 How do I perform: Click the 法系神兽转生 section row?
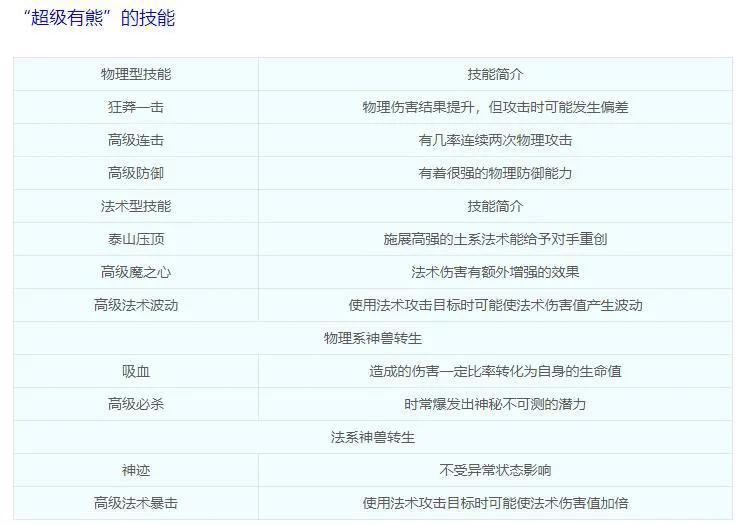click(x=373, y=437)
